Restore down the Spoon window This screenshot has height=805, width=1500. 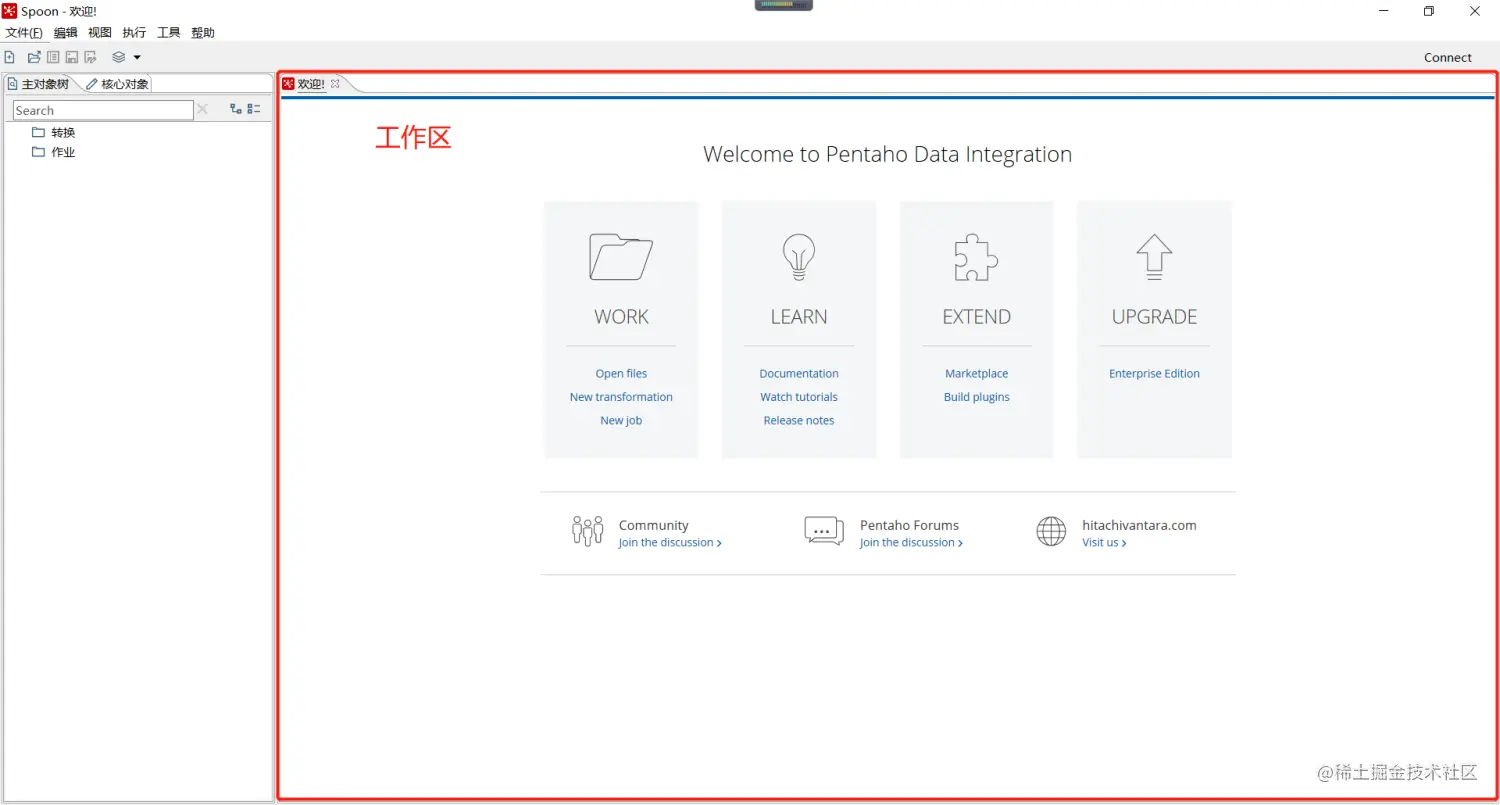[x=1429, y=11]
